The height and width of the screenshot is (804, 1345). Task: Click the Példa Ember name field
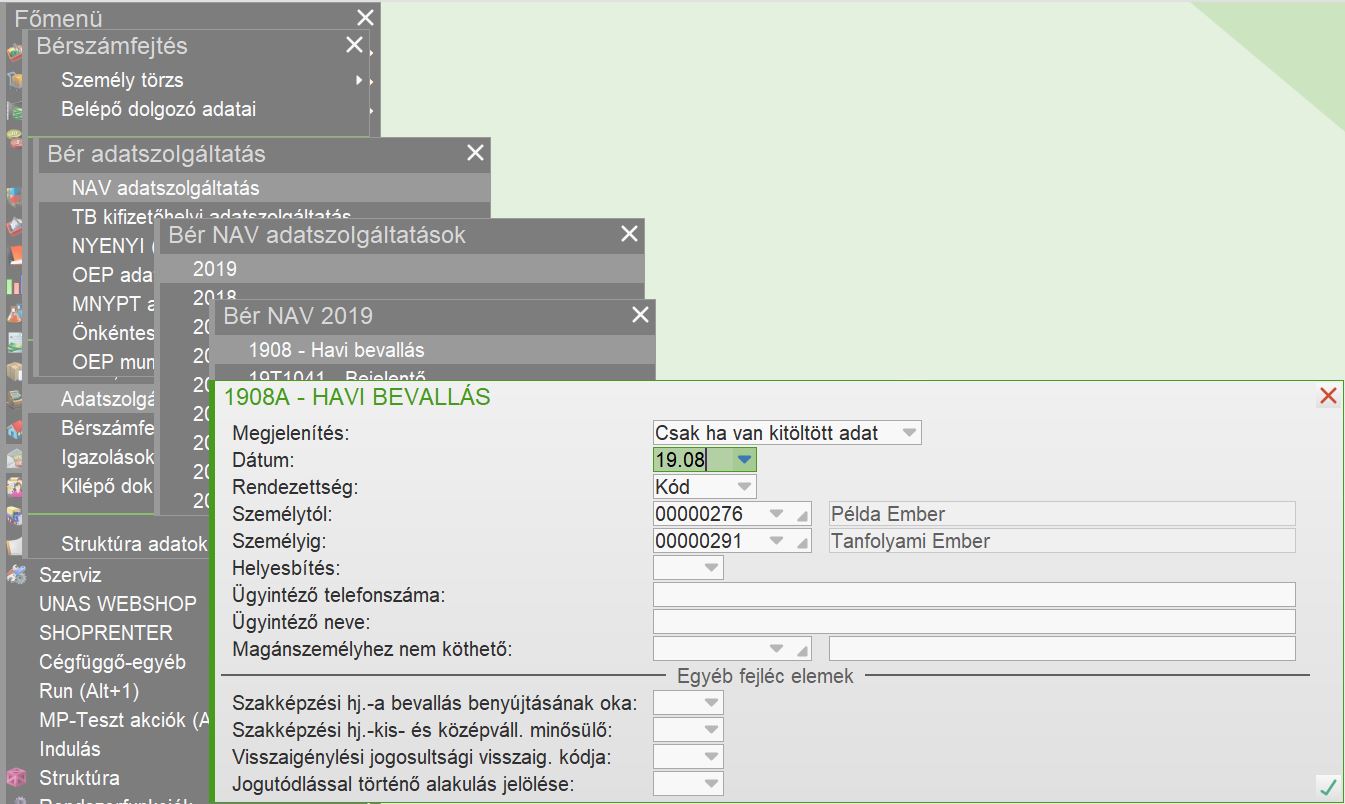click(x=1062, y=515)
